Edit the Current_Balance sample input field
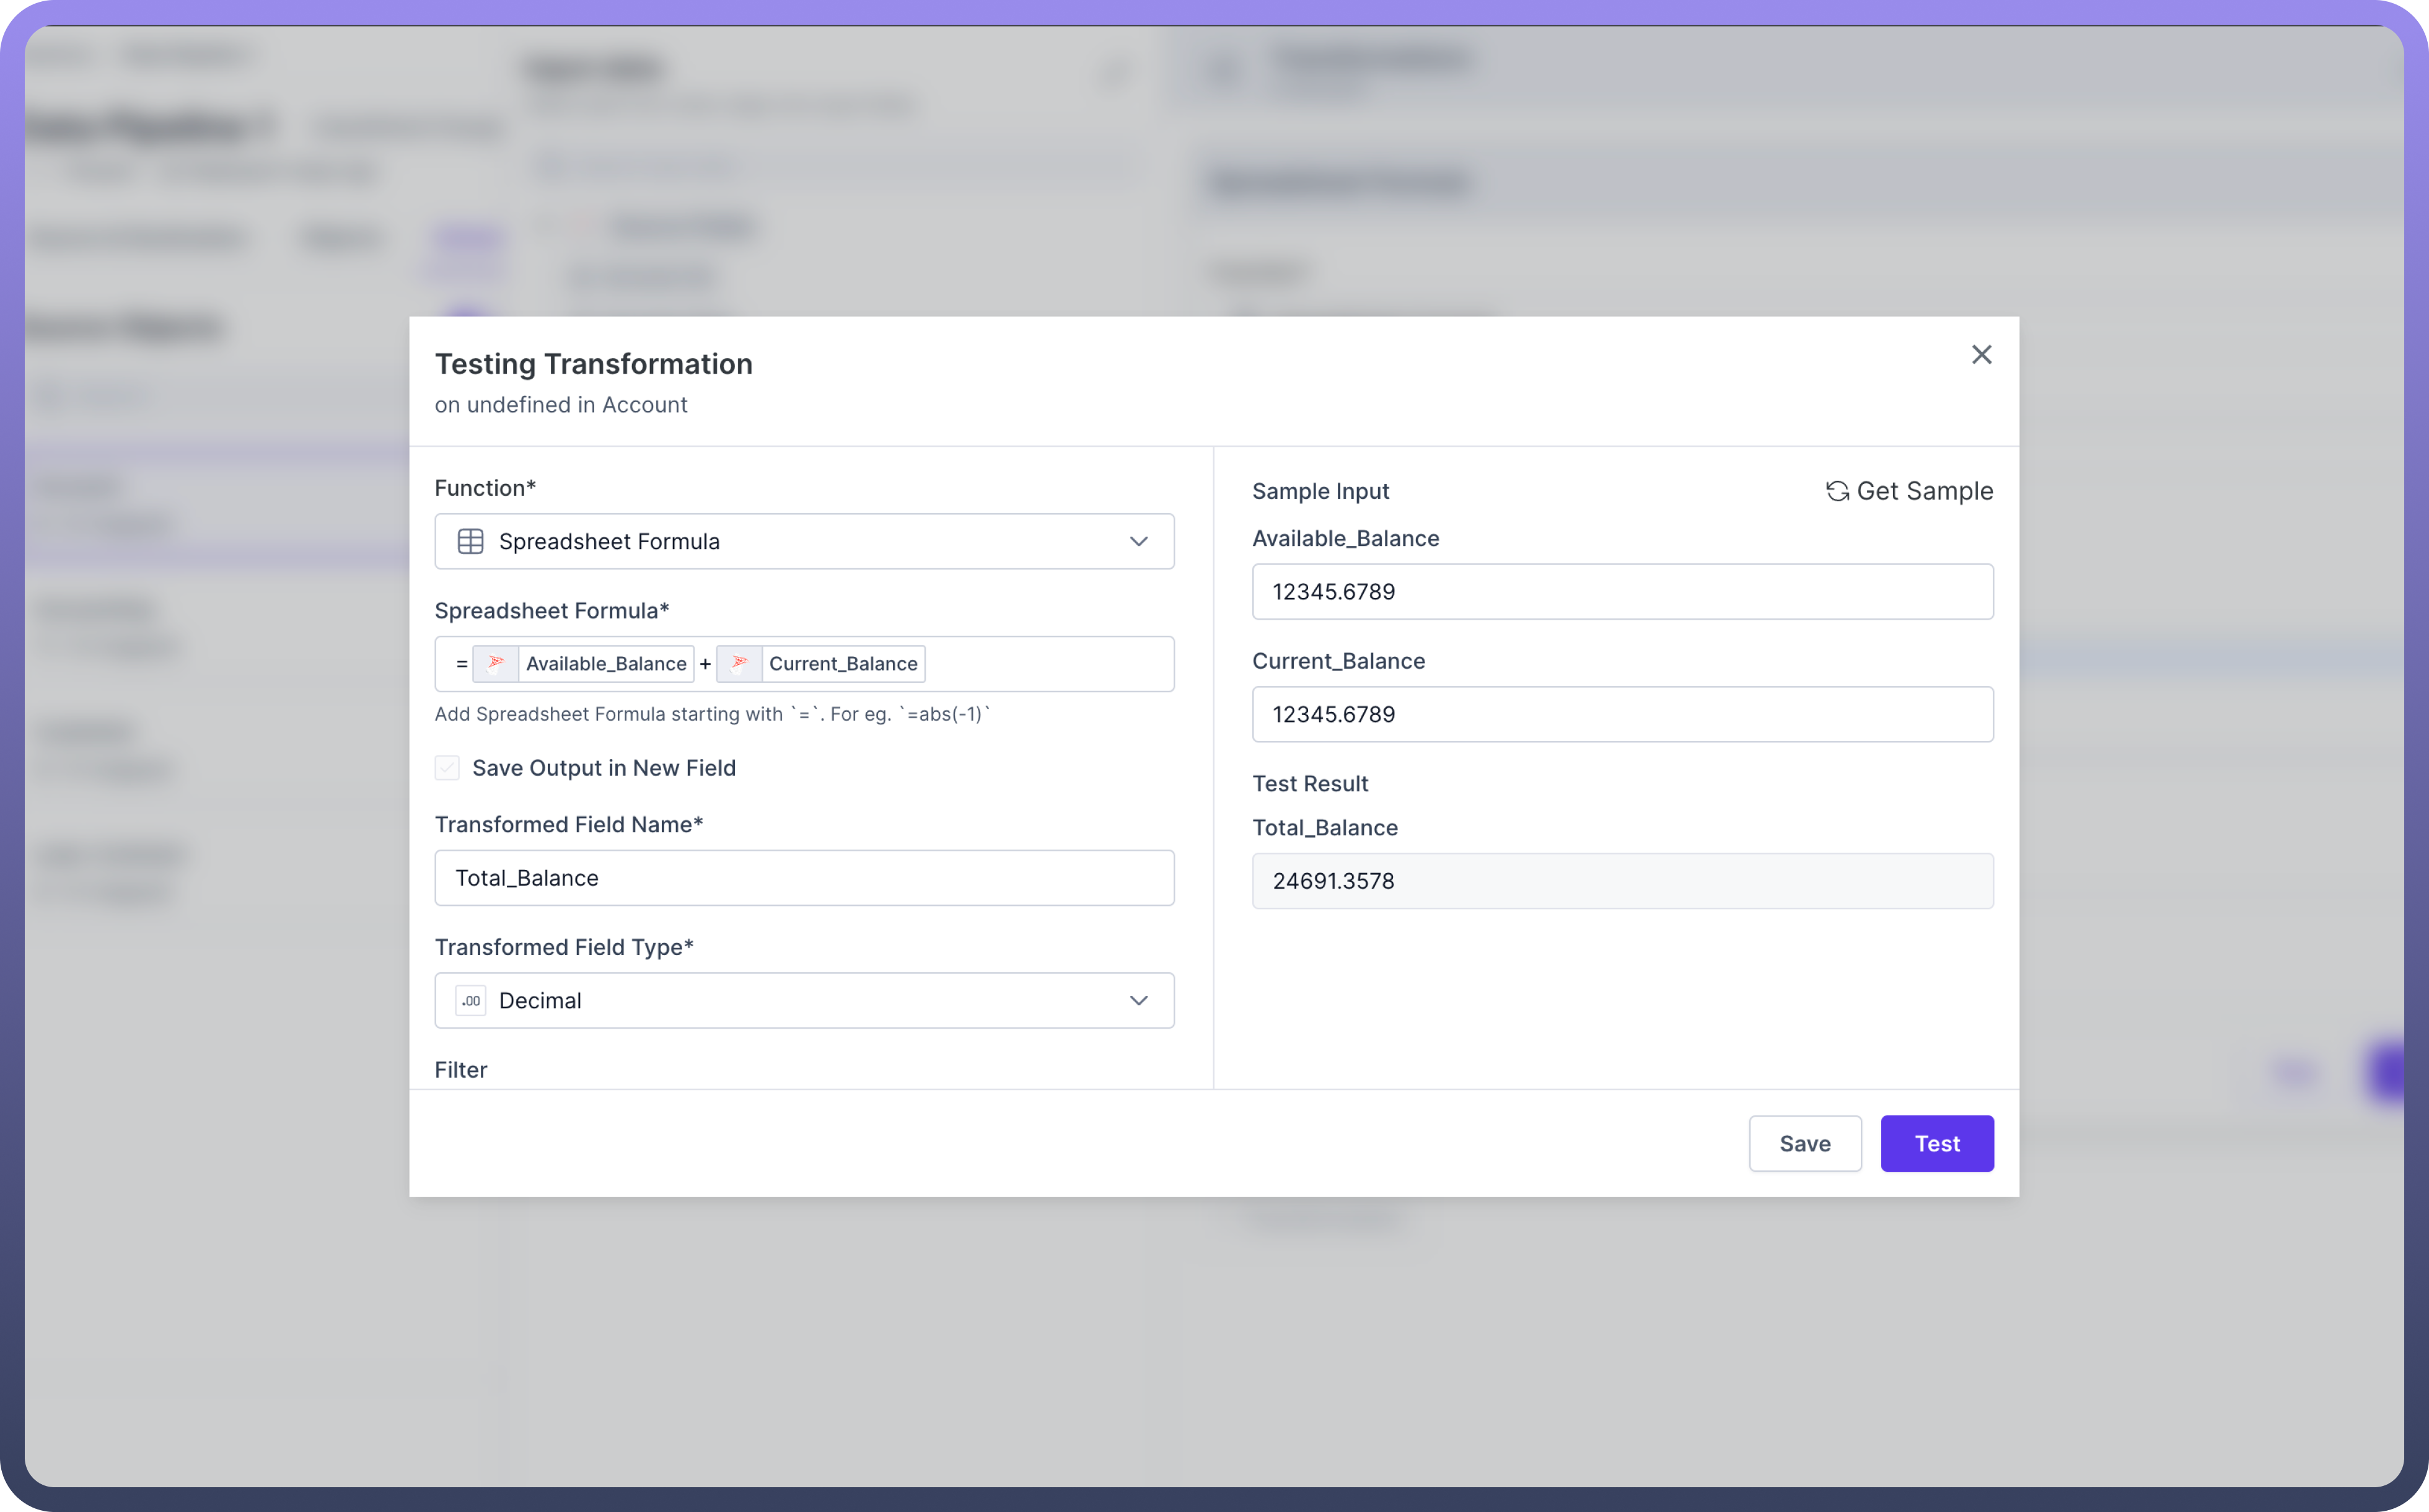The height and width of the screenshot is (1512, 2429). (1622, 714)
